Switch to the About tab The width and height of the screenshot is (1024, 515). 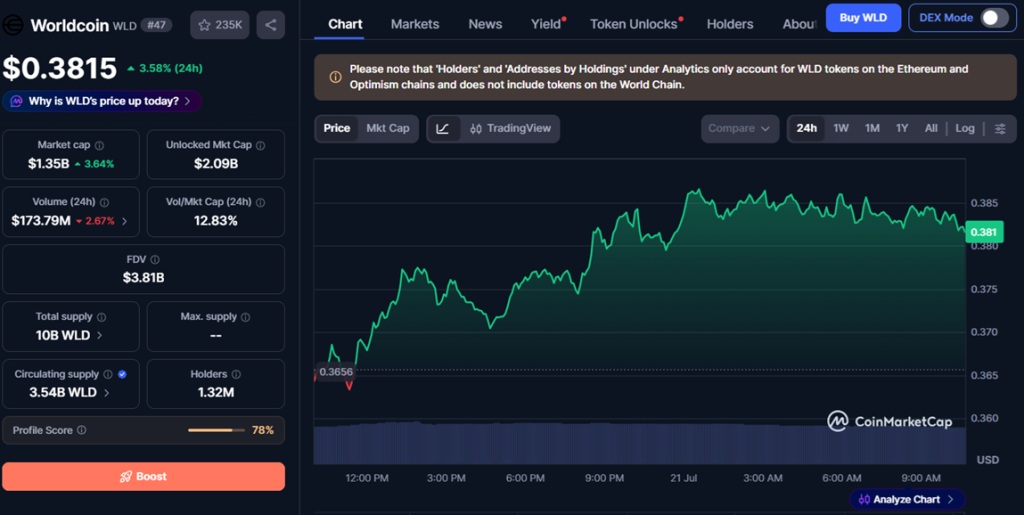799,24
